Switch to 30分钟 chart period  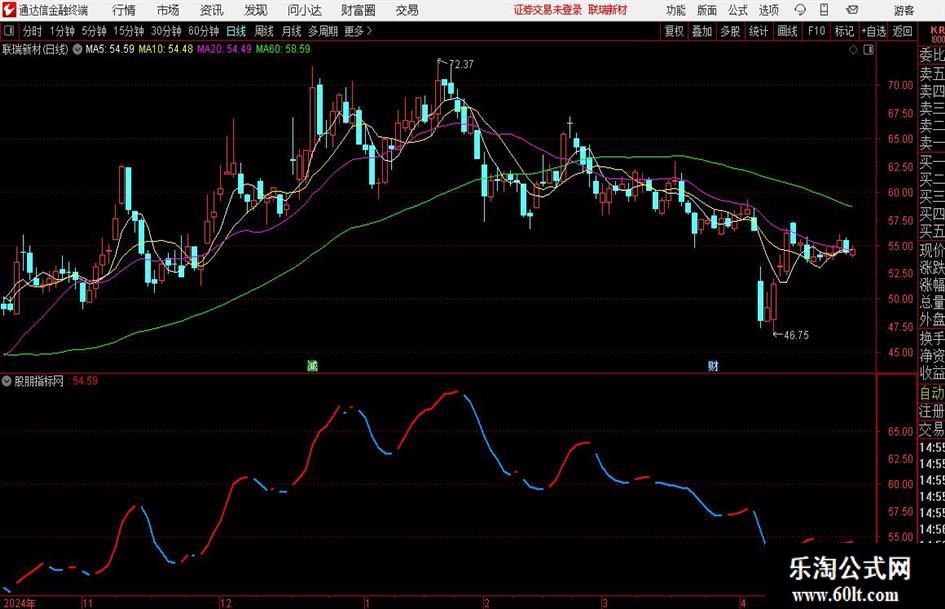[x=166, y=31]
